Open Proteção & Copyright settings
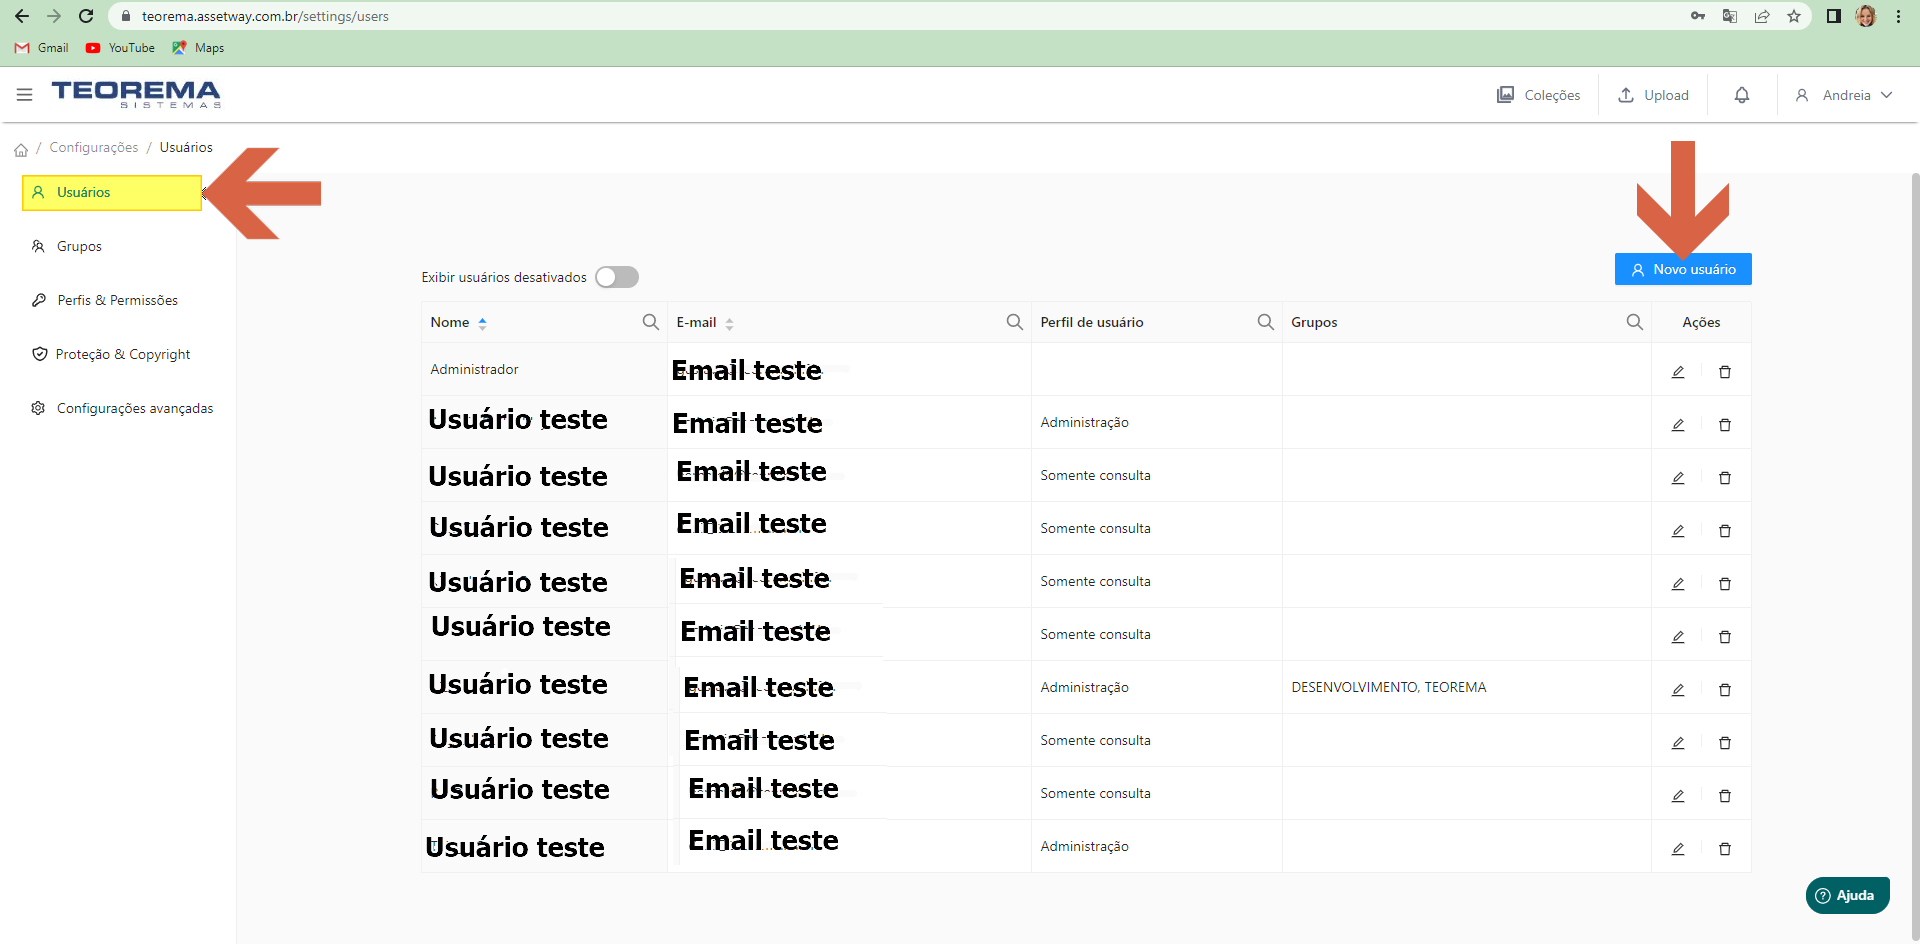 point(111,354)
